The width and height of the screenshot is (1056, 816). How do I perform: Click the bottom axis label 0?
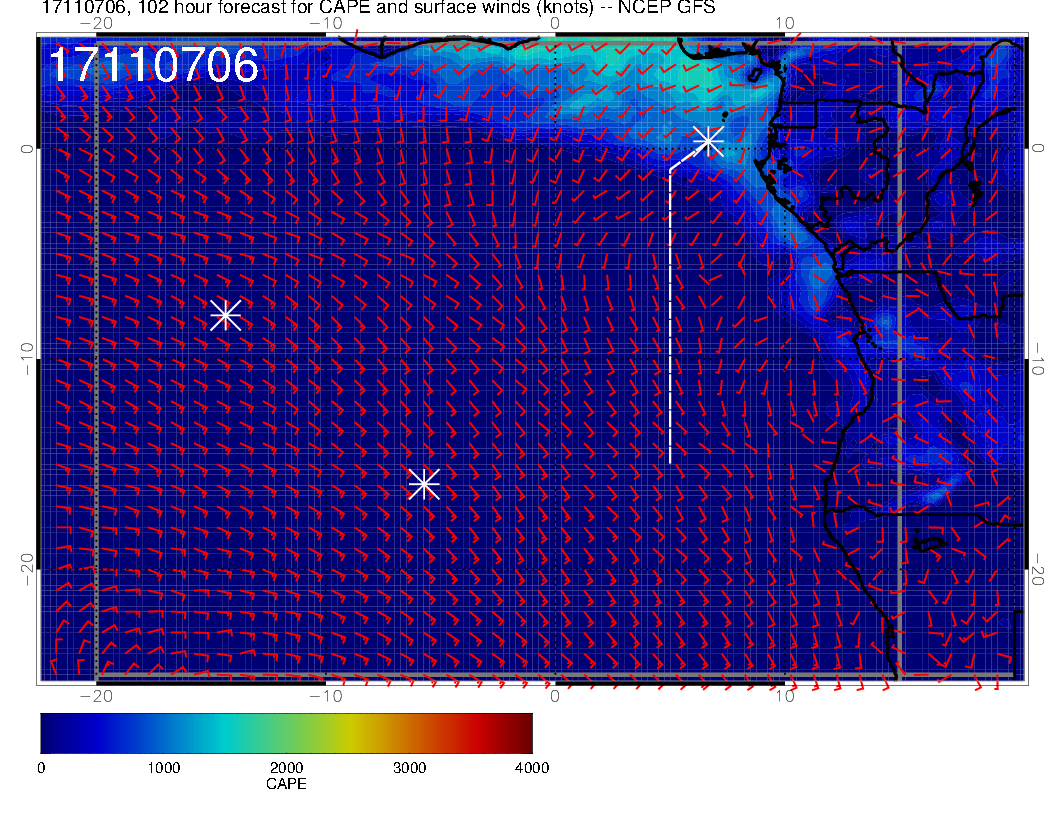click(x=555, y=696)
